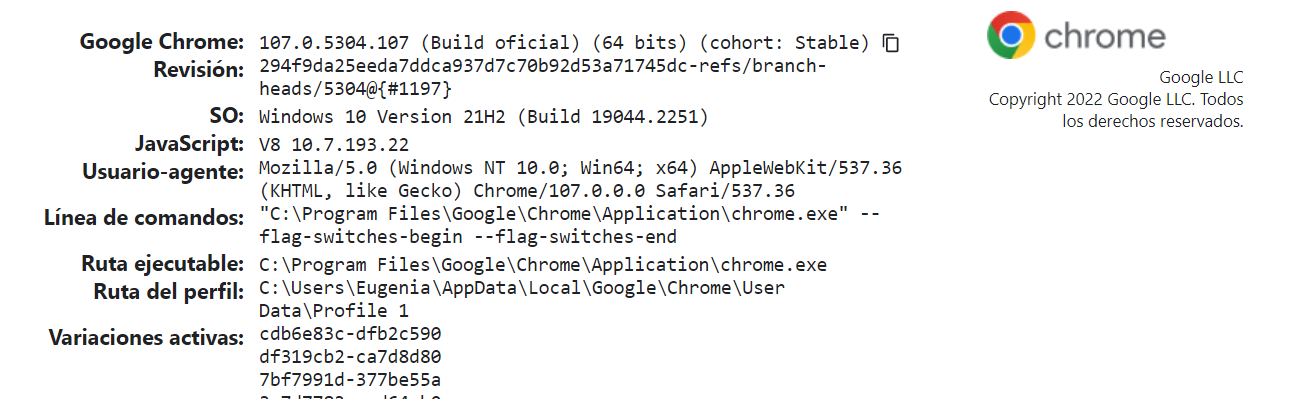Click the Ruta ejecutable chrome.exe path
The image size is (1303, 399).
pyautogui.click(x=543, y=265)
